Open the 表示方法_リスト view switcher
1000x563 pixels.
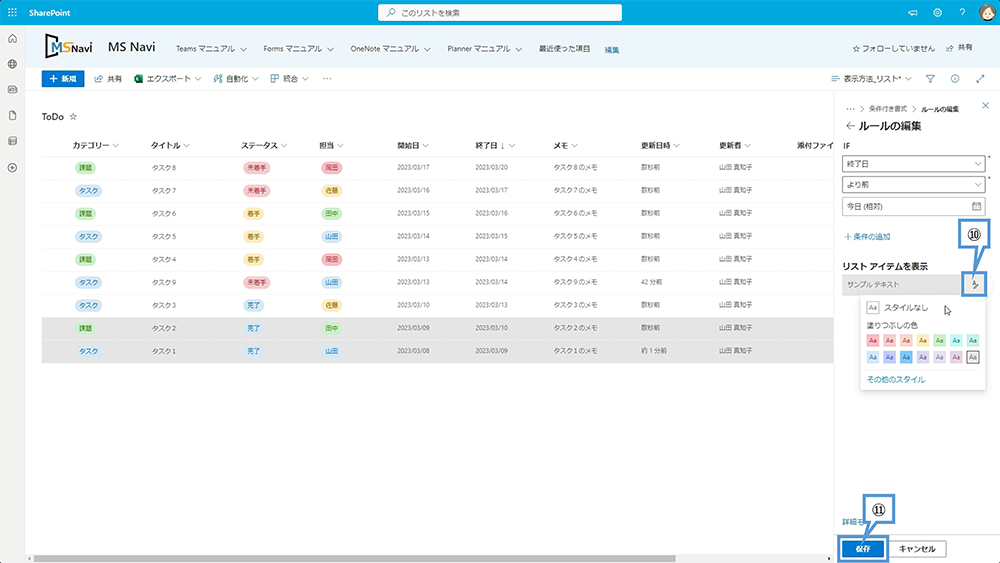click(871, 79)
